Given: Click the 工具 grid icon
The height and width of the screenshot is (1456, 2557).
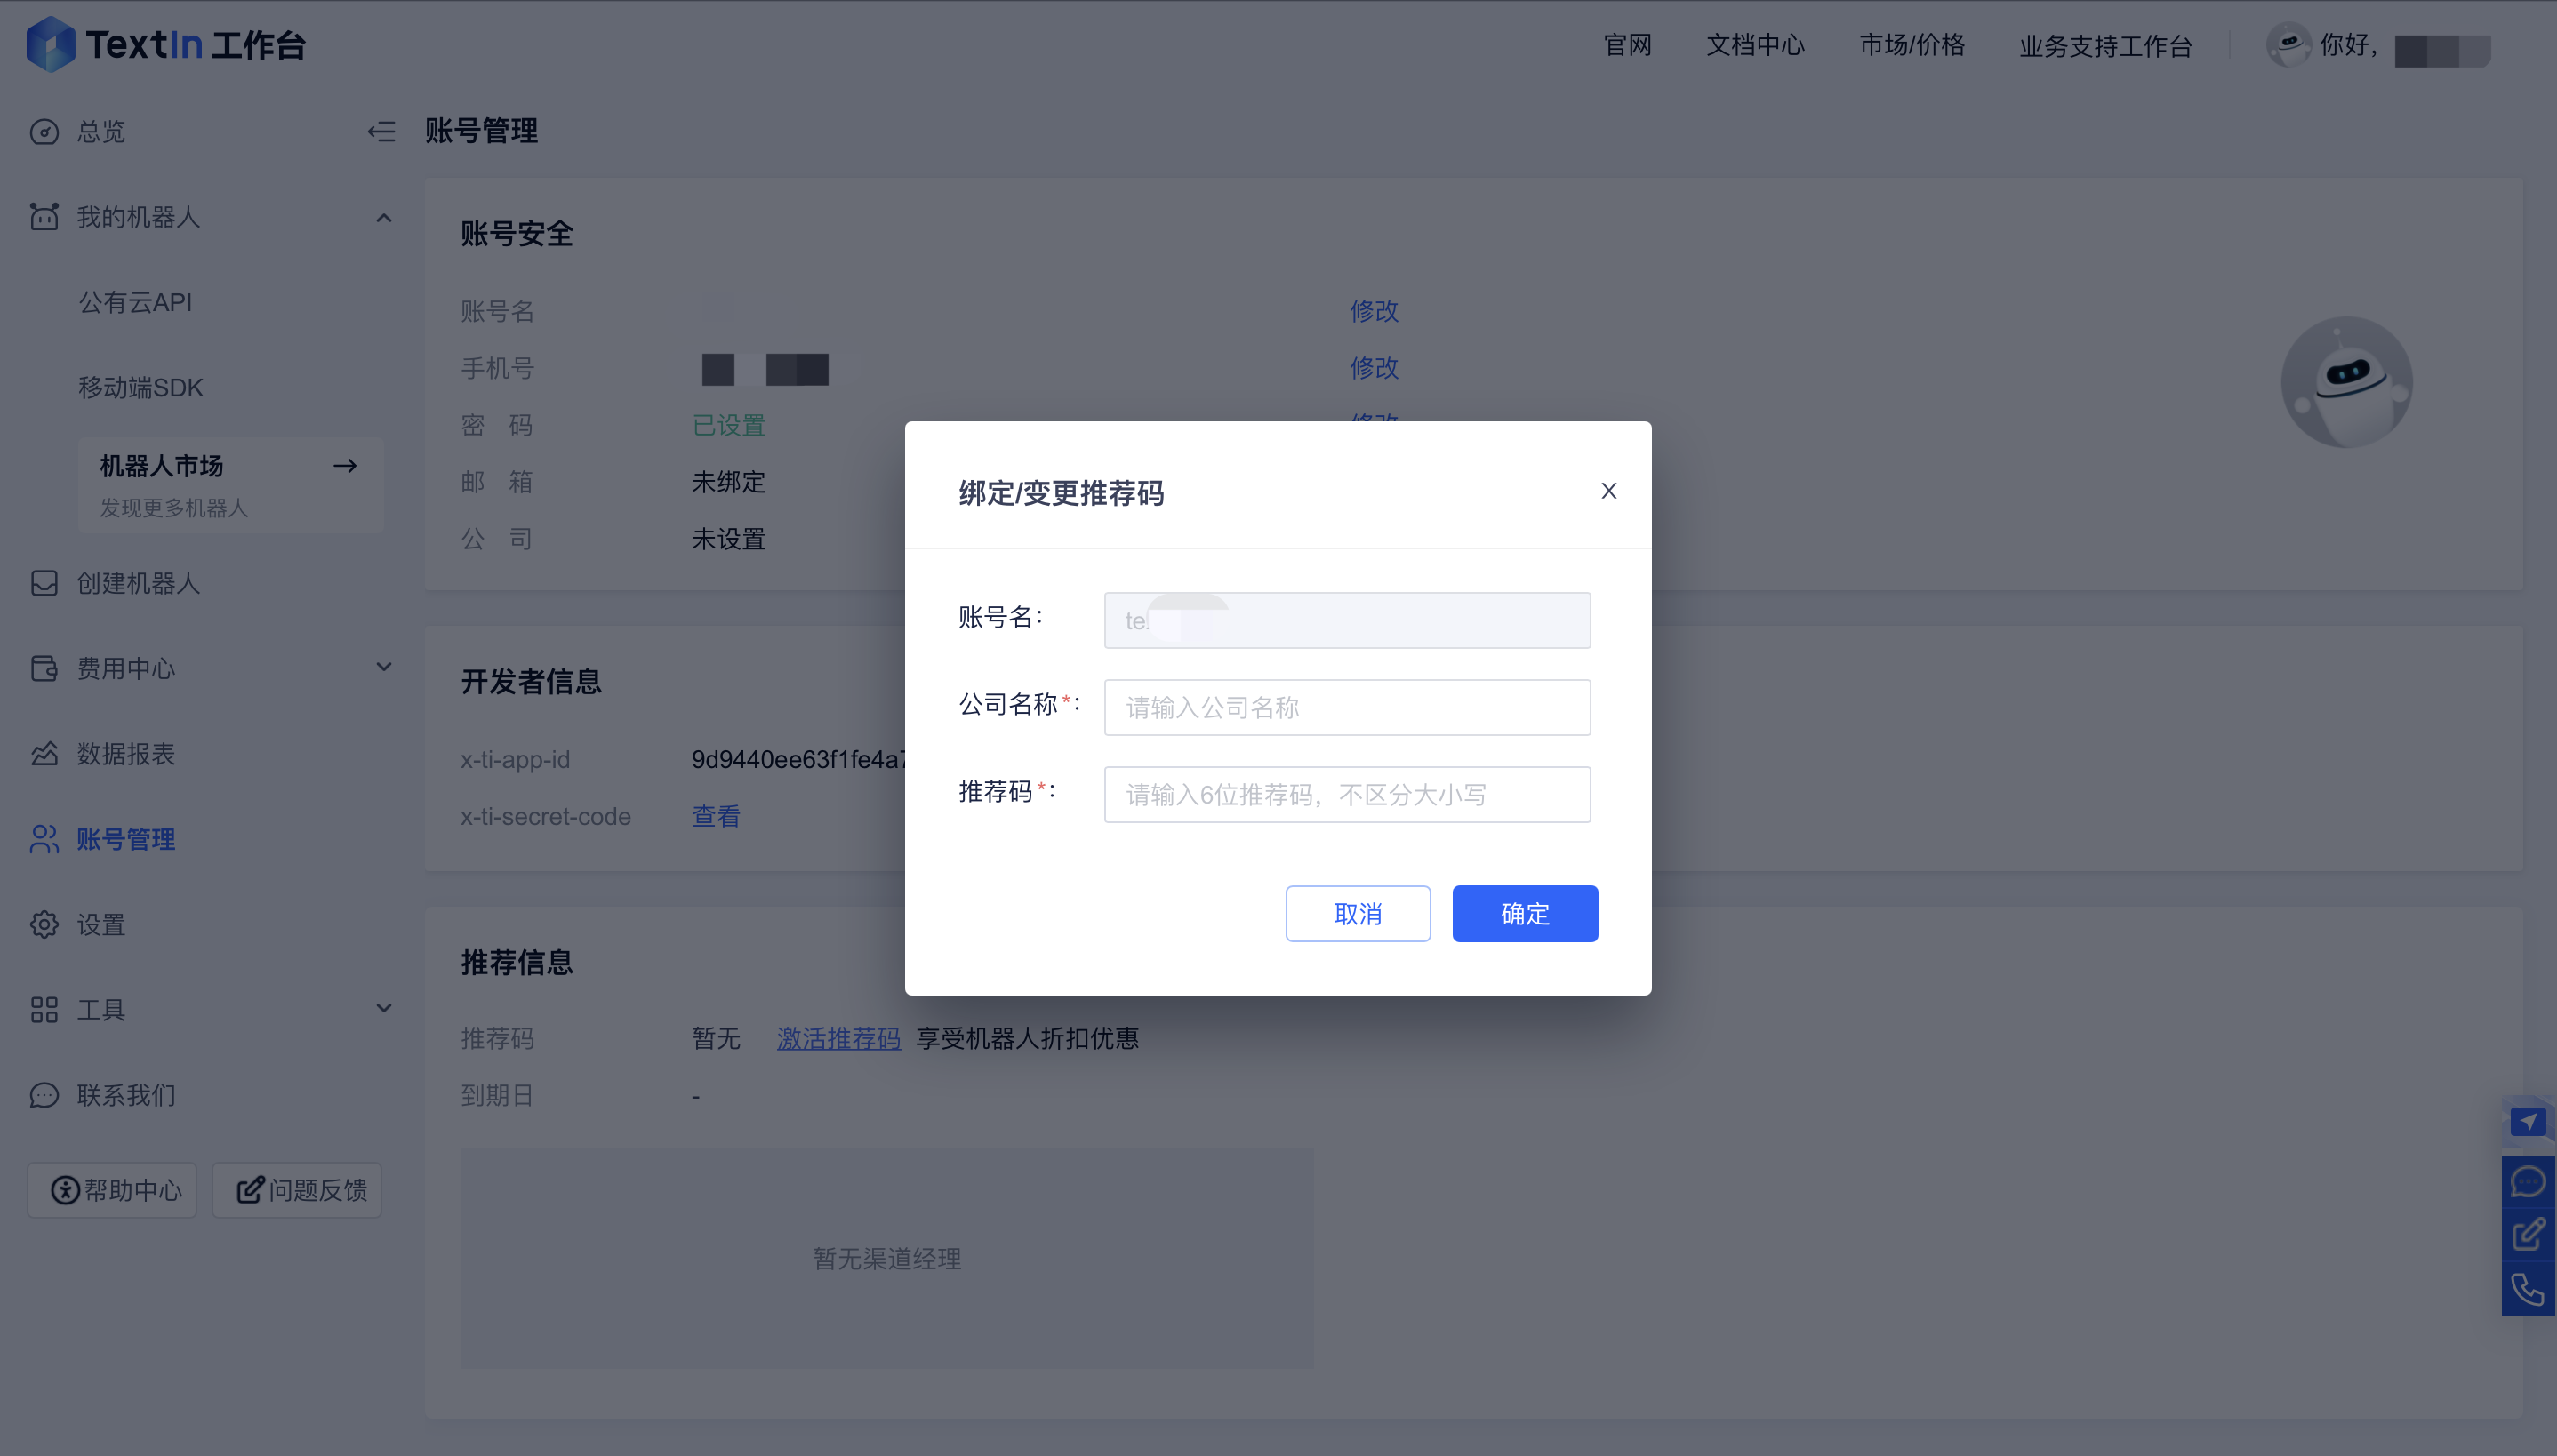Looking at the screenshot, I should click(44, 1010).
